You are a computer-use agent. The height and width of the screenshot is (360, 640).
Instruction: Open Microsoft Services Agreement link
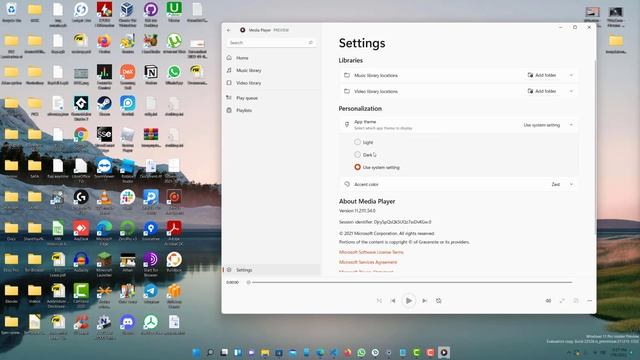pos(368,262)
